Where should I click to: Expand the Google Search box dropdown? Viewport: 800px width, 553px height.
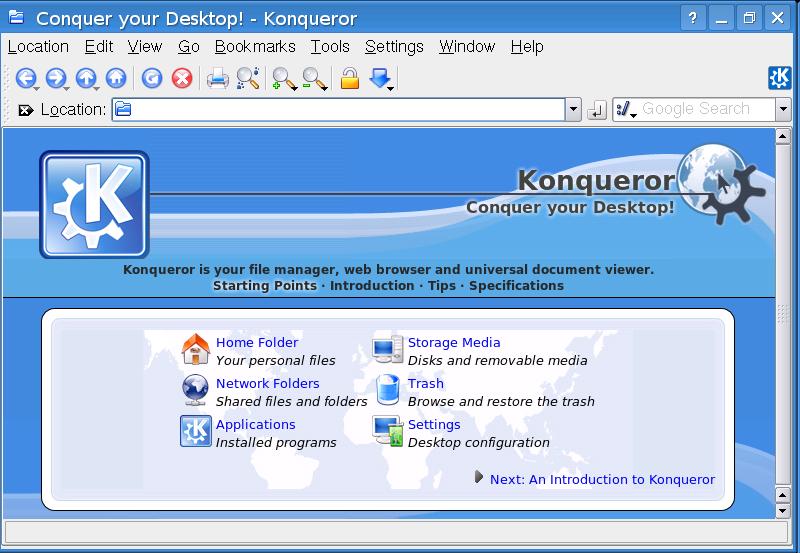tap(783, 109)
